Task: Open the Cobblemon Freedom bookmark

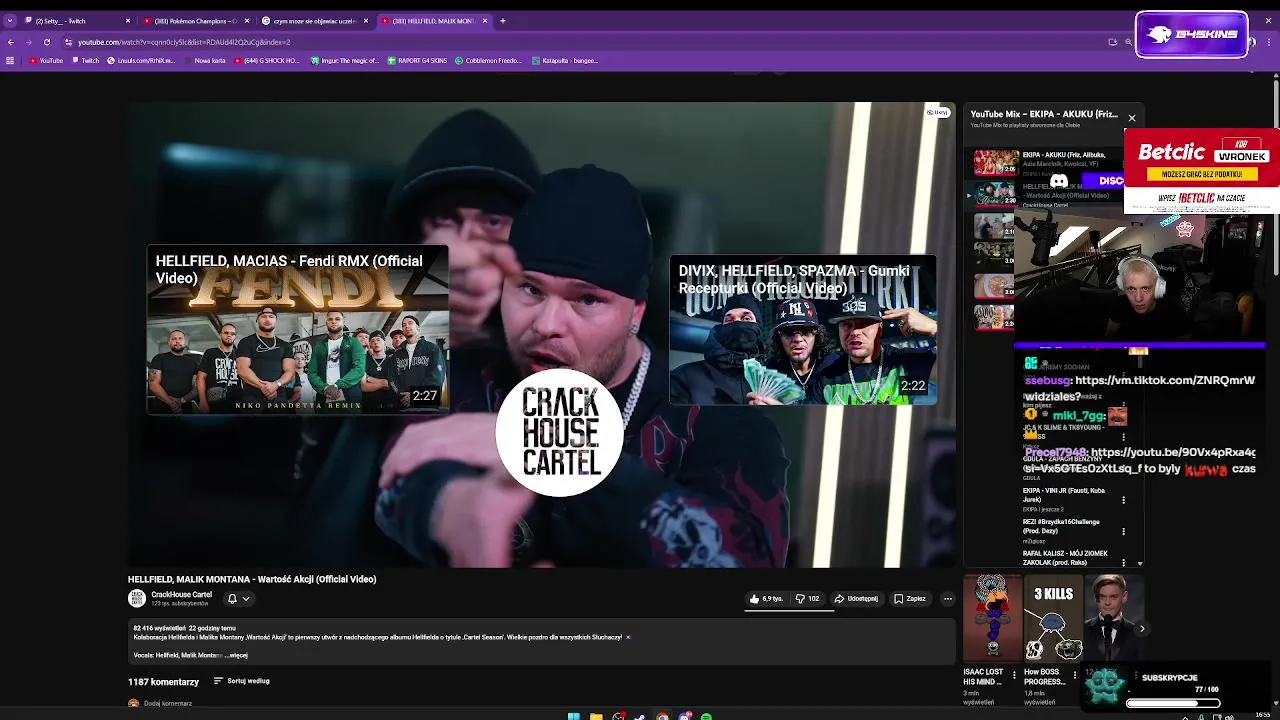Action: 489,61
